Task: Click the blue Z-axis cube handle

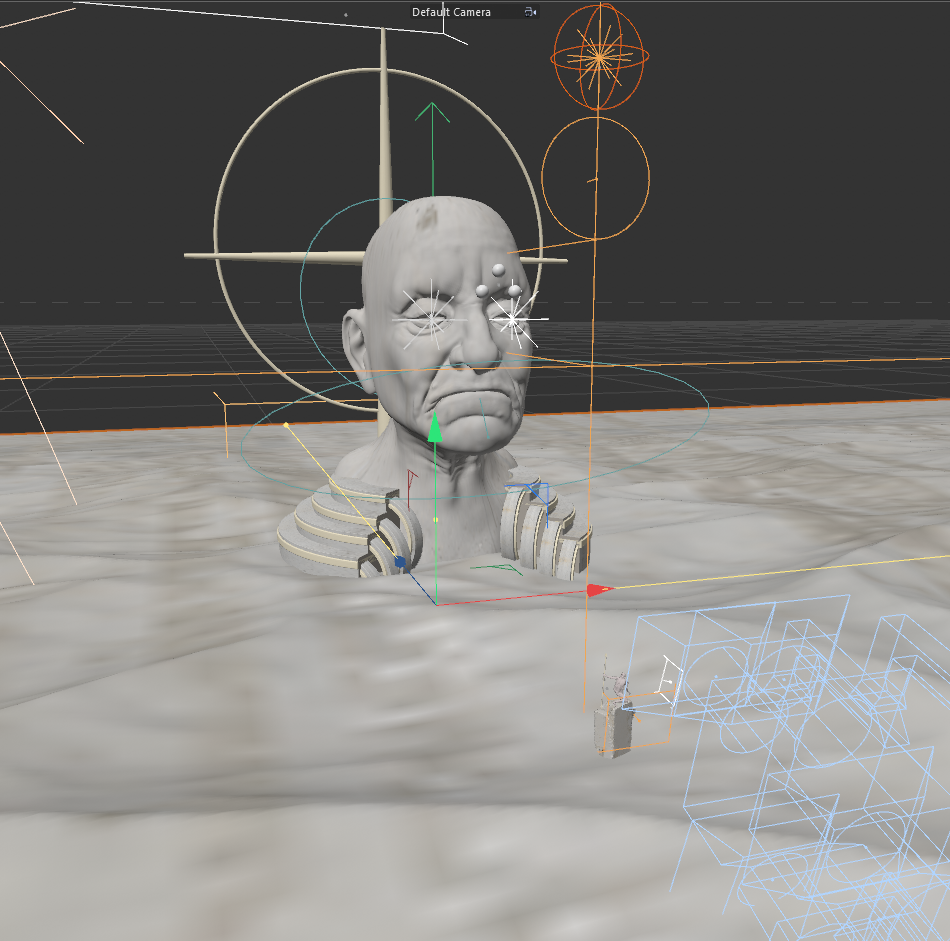Action: pos(400,562)
